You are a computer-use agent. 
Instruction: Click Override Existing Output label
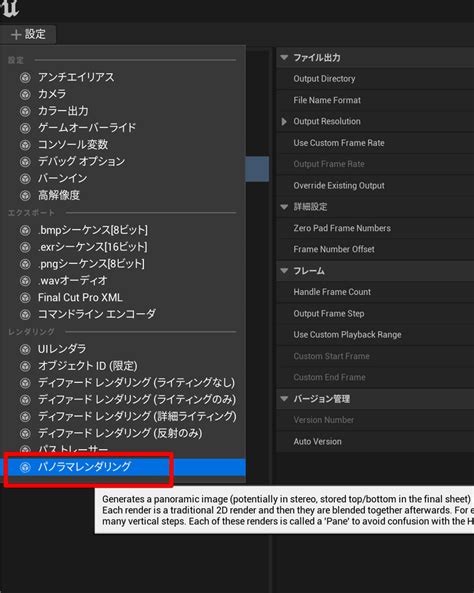click(x=339, y=186)
